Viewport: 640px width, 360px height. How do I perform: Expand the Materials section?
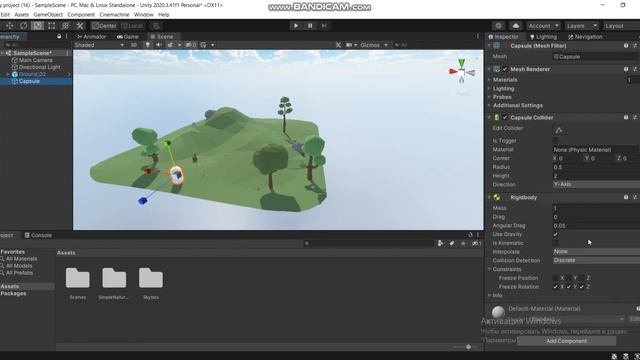[x=489, y=80]
